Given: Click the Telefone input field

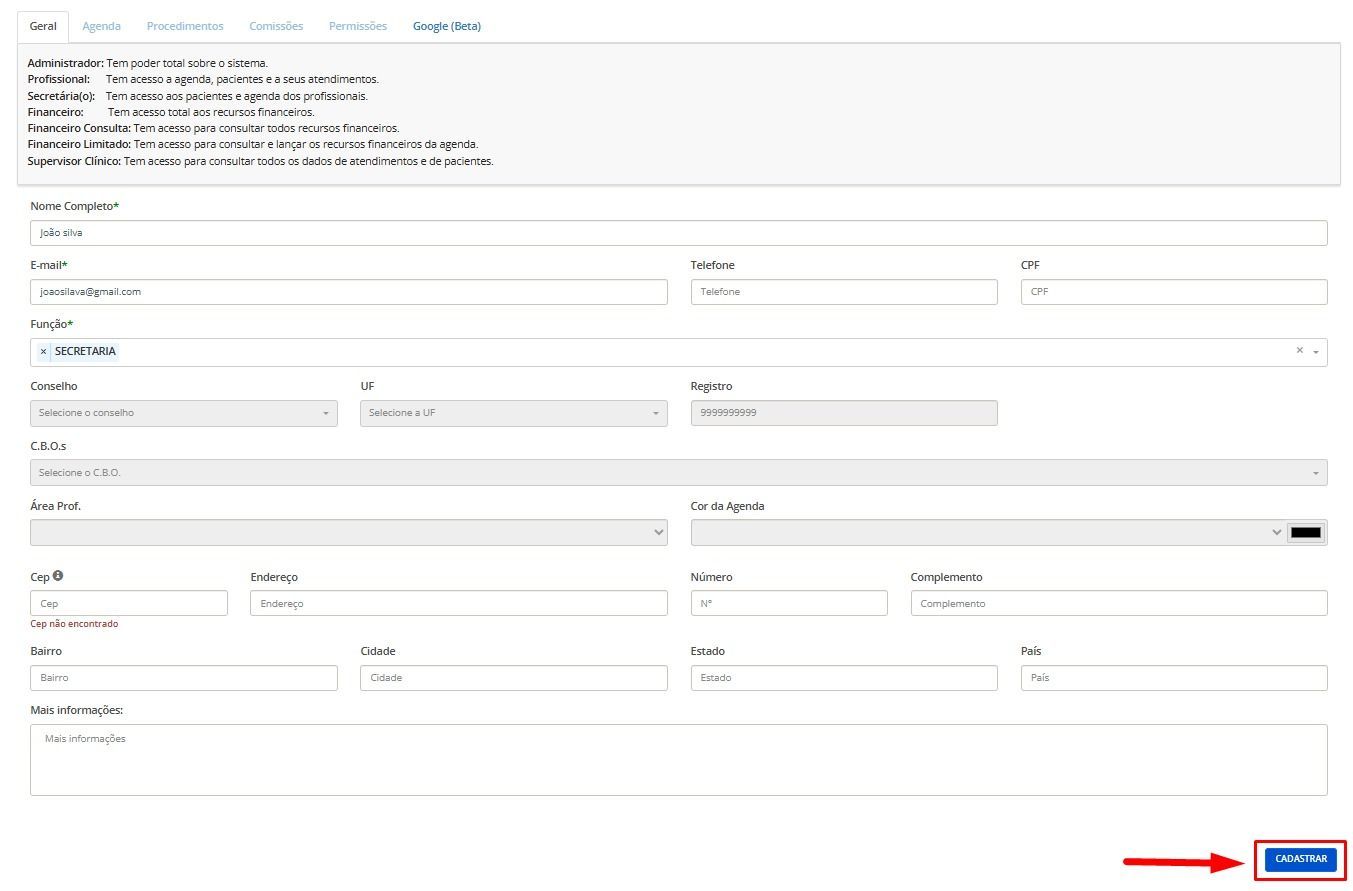Looking at the screenshot, I should coord(844,292).
